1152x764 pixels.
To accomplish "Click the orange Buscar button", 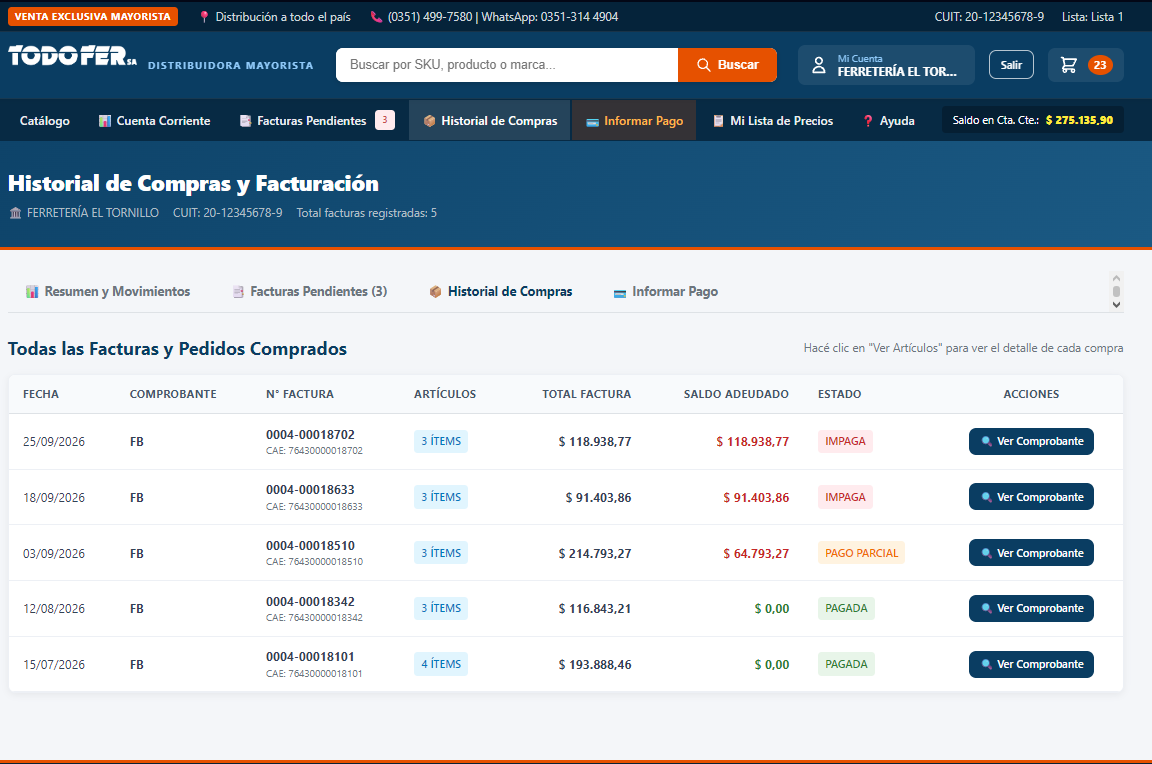I will (x=727, y=65).
